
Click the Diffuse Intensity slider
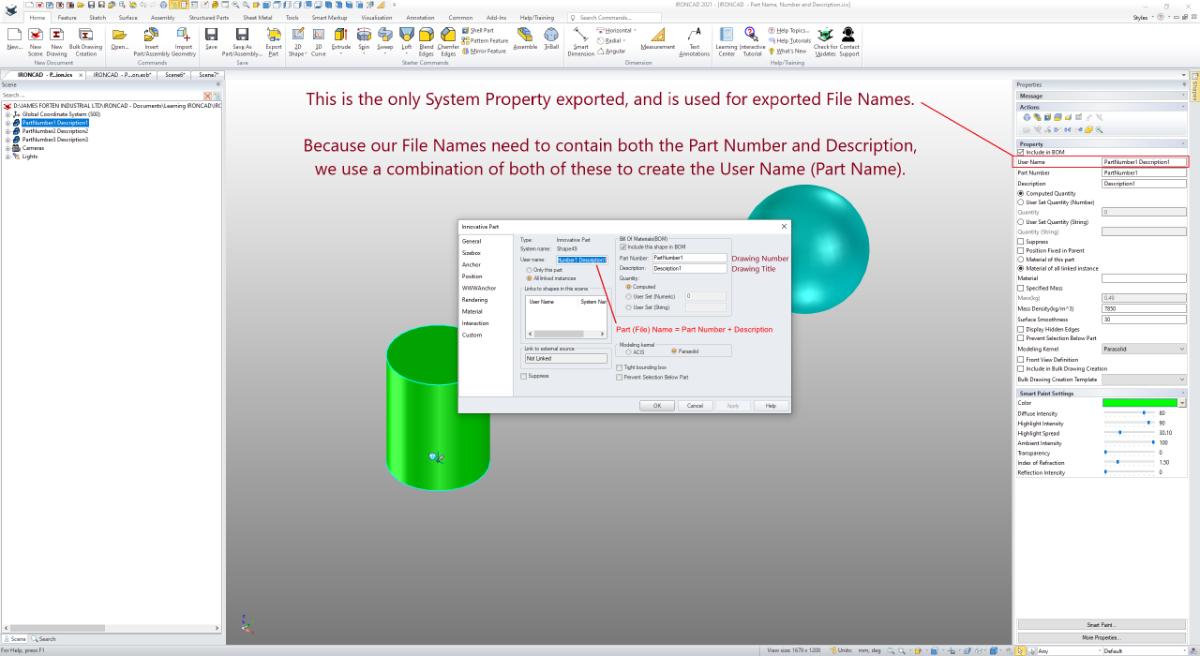coord(1128,413)
